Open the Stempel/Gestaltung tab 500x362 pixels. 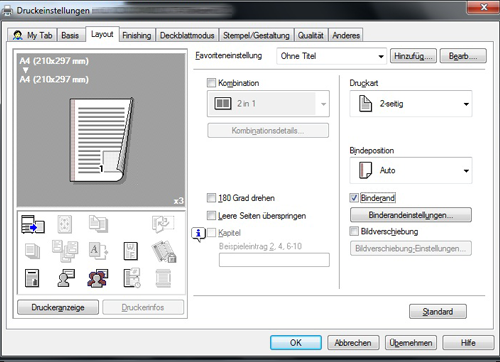(x=256, y=35)
